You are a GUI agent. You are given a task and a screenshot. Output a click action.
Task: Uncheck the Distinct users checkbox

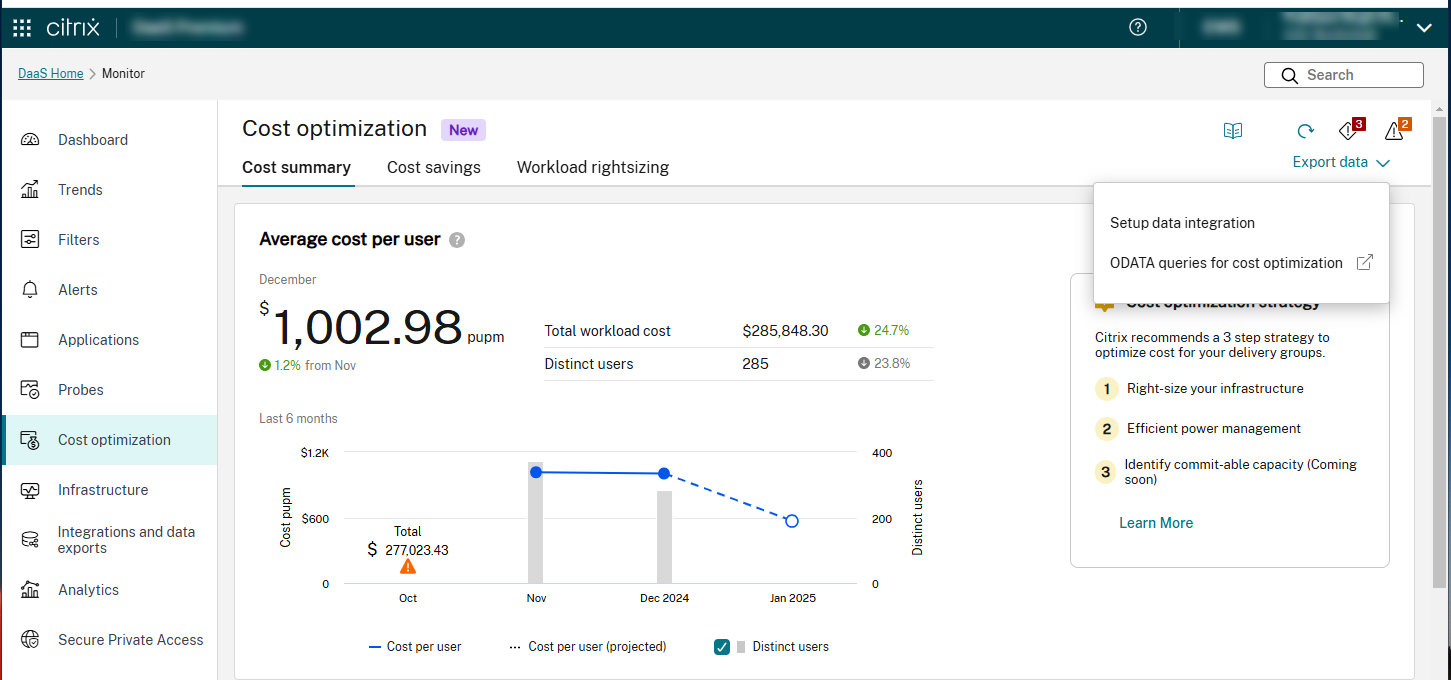point(722,647)
